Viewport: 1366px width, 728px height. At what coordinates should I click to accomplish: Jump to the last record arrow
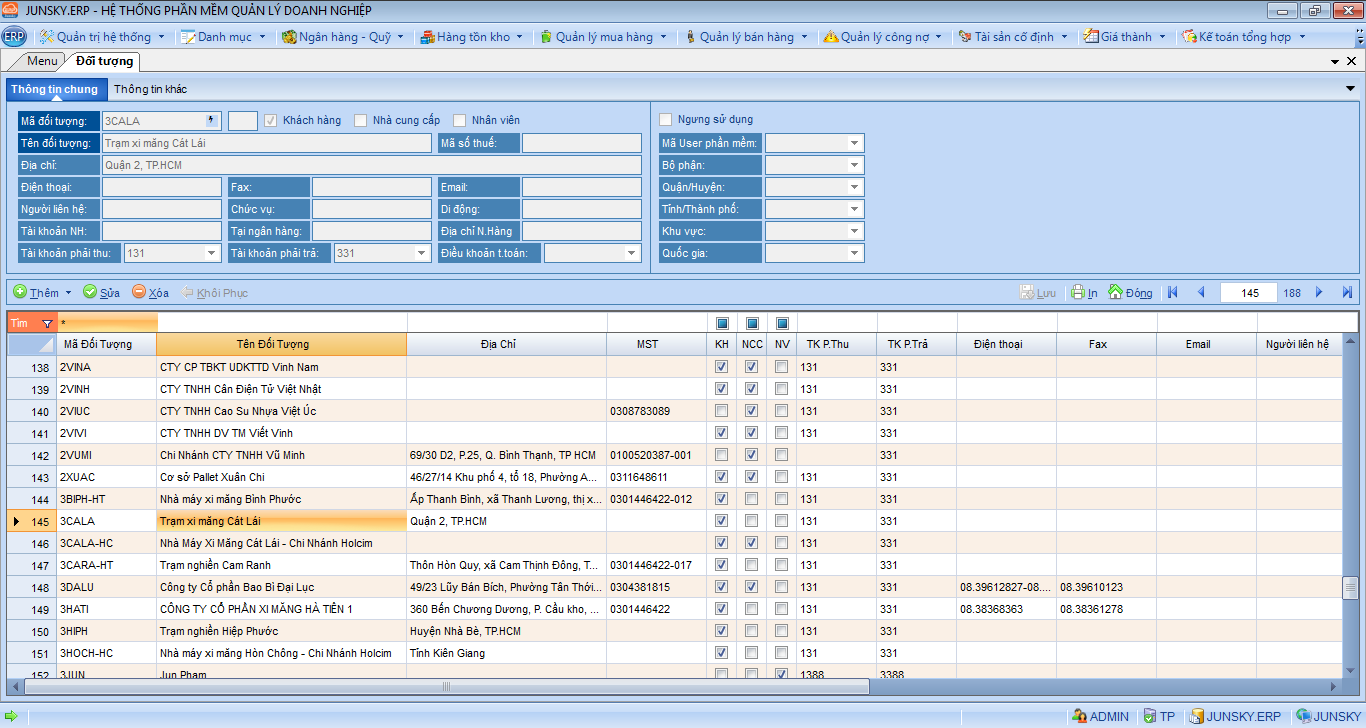(x=1347, y=292)
